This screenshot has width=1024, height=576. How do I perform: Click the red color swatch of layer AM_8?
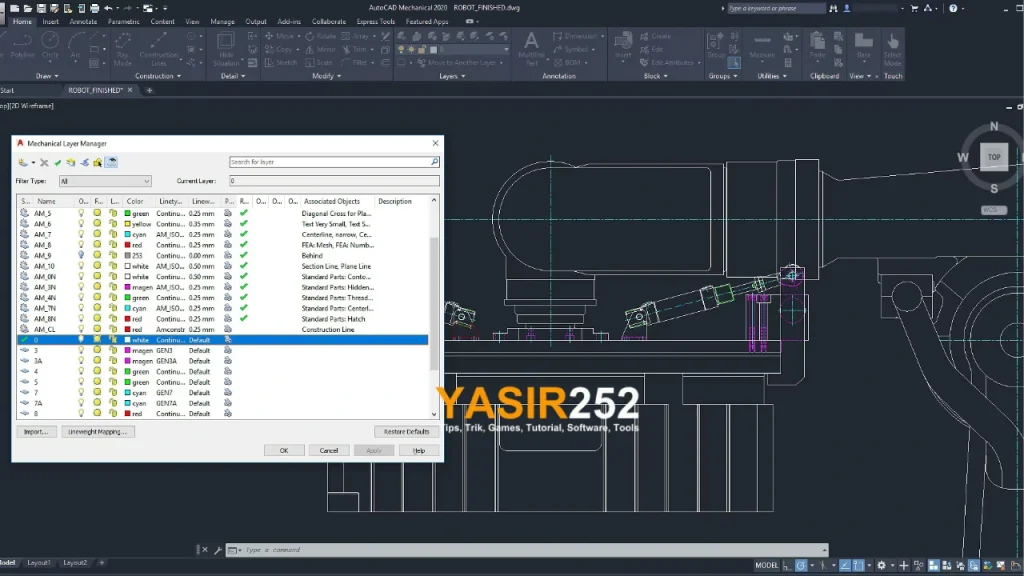tap(128, 245)
